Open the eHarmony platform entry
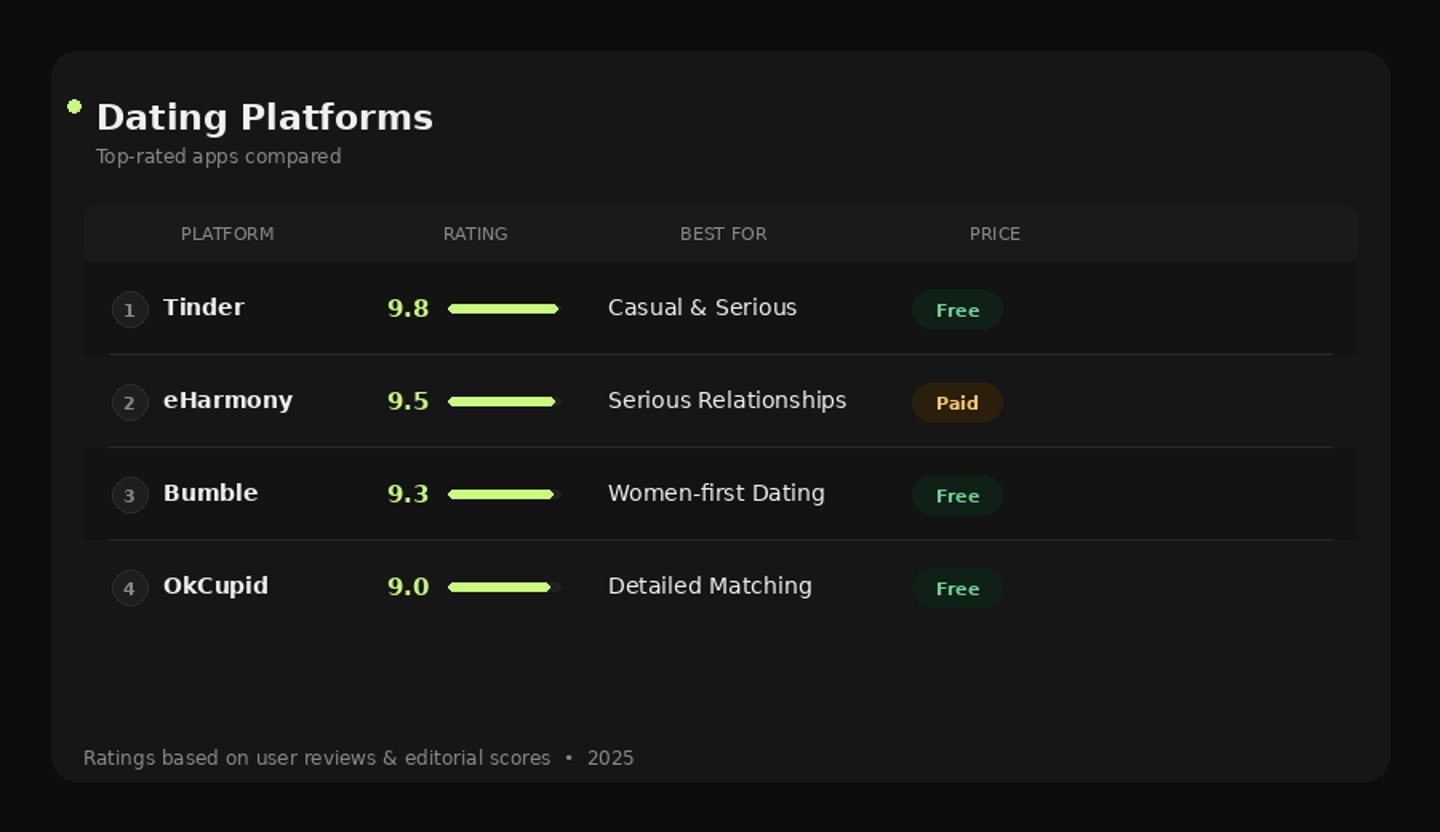The width and height of the screenshot is (1440, 832). (228, 401)
